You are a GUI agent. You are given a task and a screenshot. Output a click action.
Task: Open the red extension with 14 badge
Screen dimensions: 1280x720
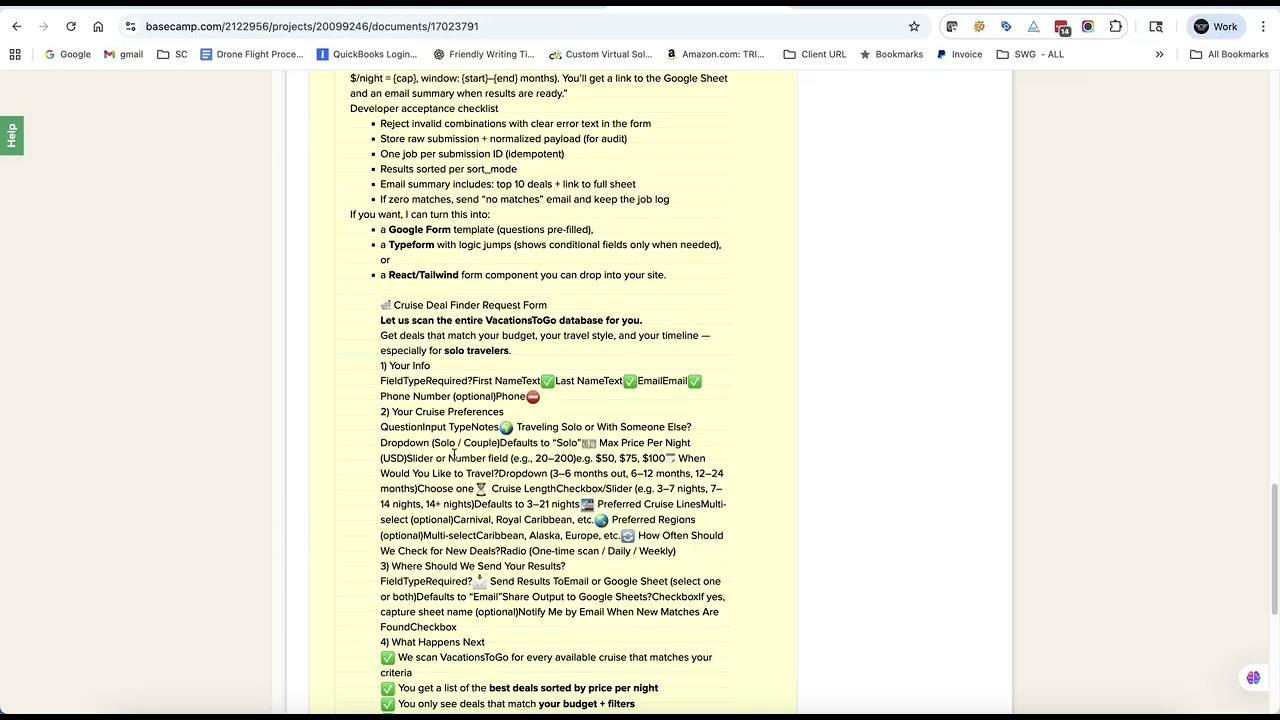1061,27
